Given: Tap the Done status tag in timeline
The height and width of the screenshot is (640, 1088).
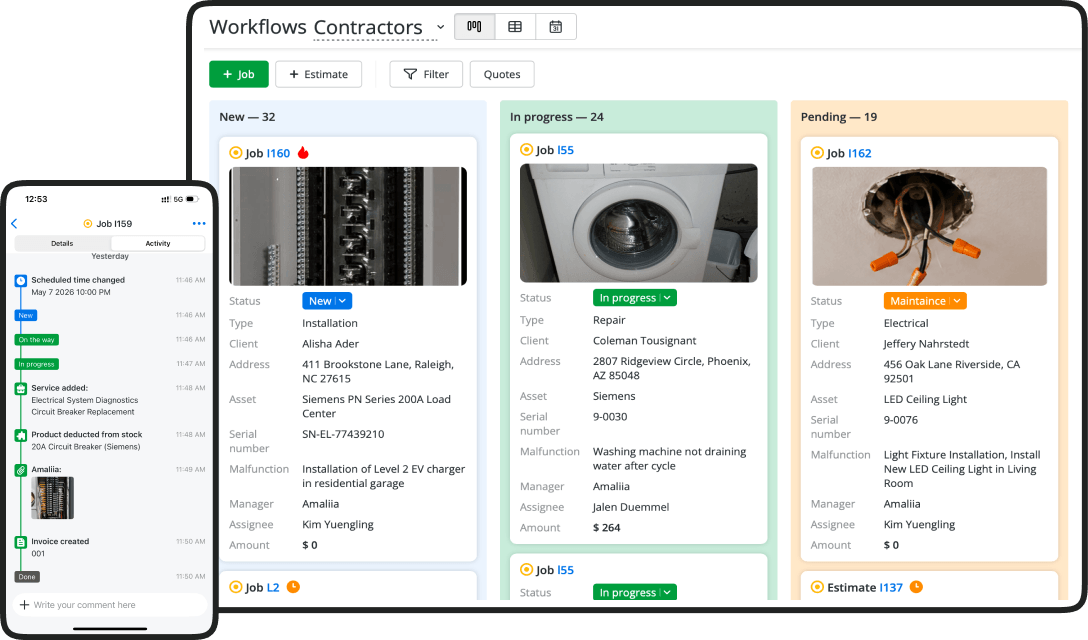Looking at the screenshot, I should click(x=27, y=577).
